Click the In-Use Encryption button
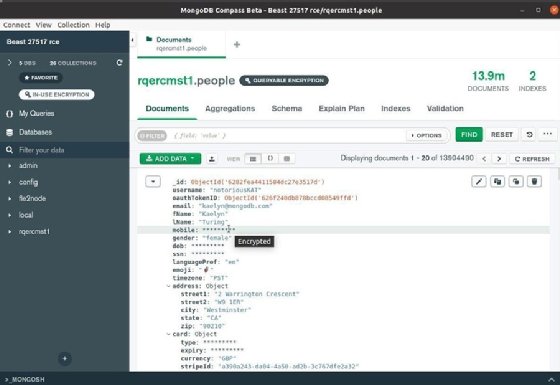Screen dimensions: 560x385 tap(57, 94)
